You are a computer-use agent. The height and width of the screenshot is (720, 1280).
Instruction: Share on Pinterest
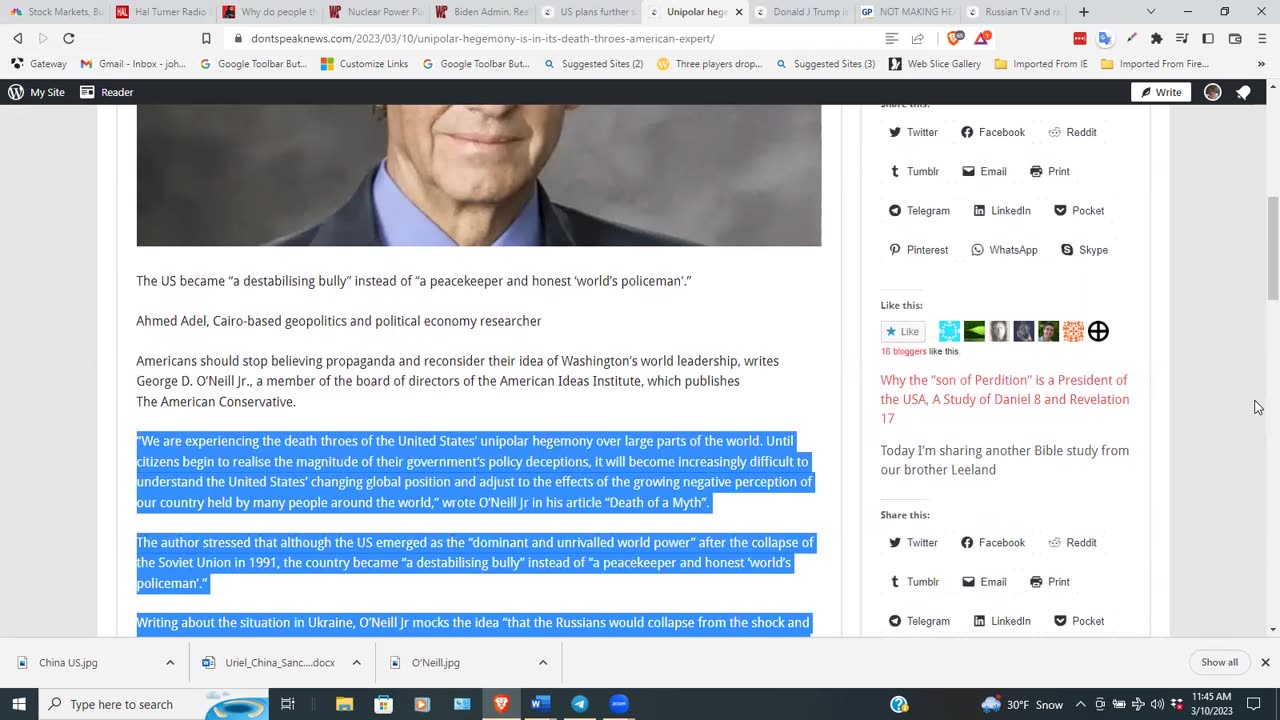click(x=918, y=250)
